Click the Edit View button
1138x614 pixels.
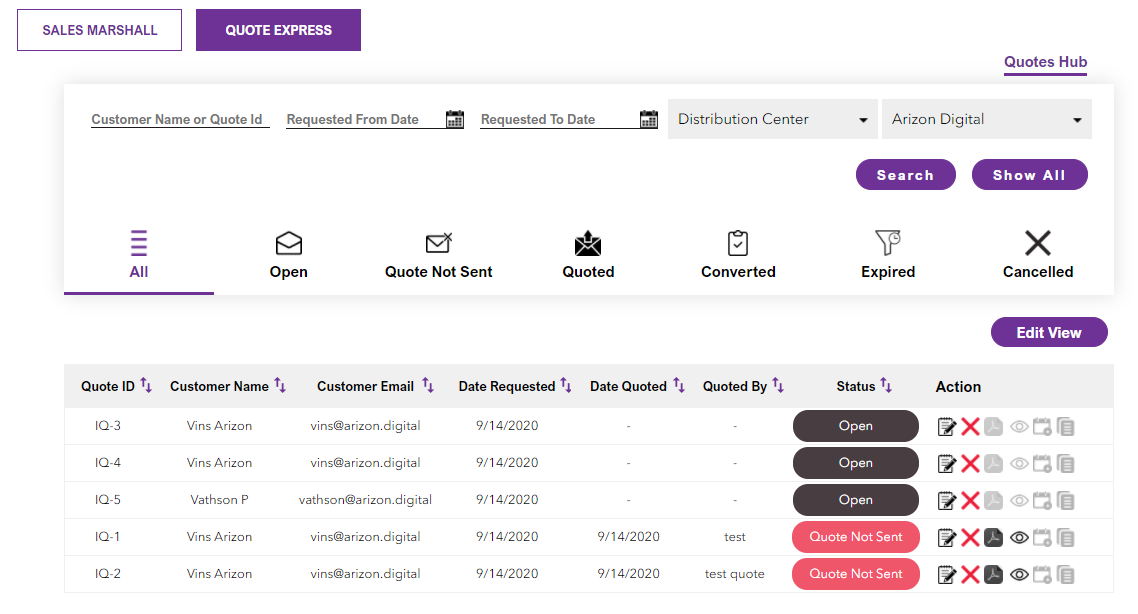click(x=1048, y=333)
